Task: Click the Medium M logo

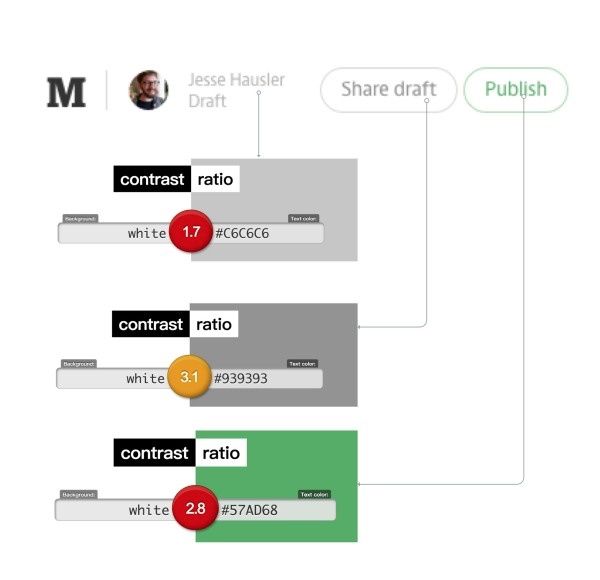Action: click(x=66, y=91)
